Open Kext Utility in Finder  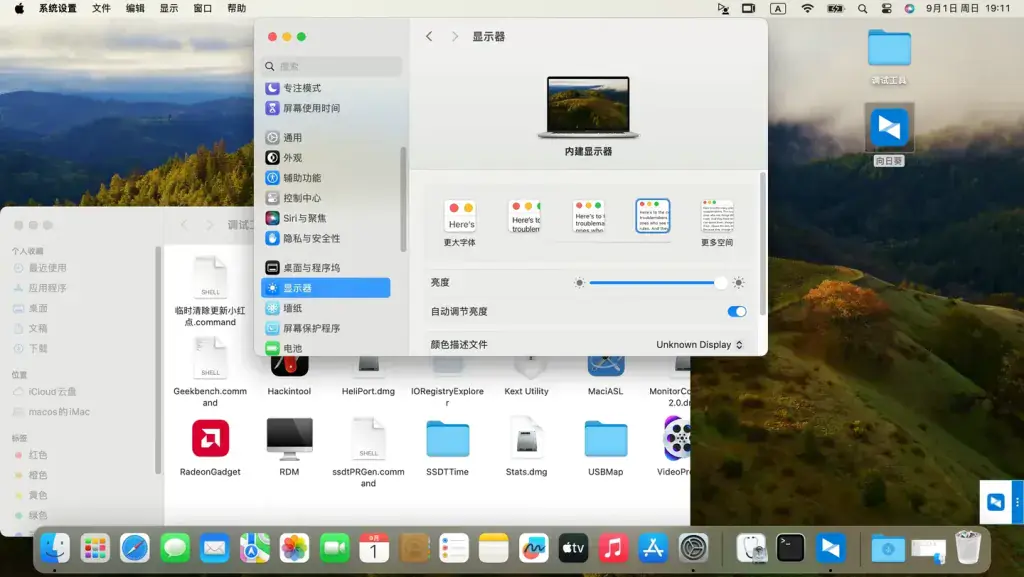526,377
